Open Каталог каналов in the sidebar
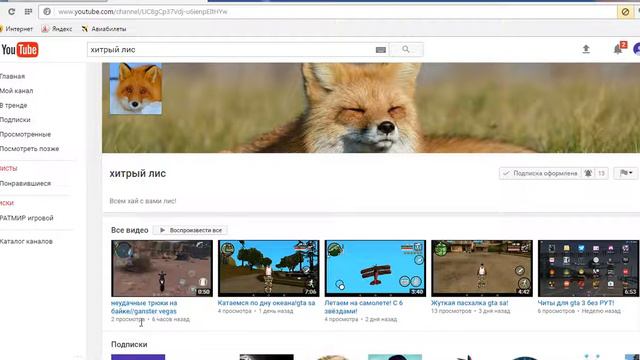Viewport: 640px width, 360px height. click(26, 241)
